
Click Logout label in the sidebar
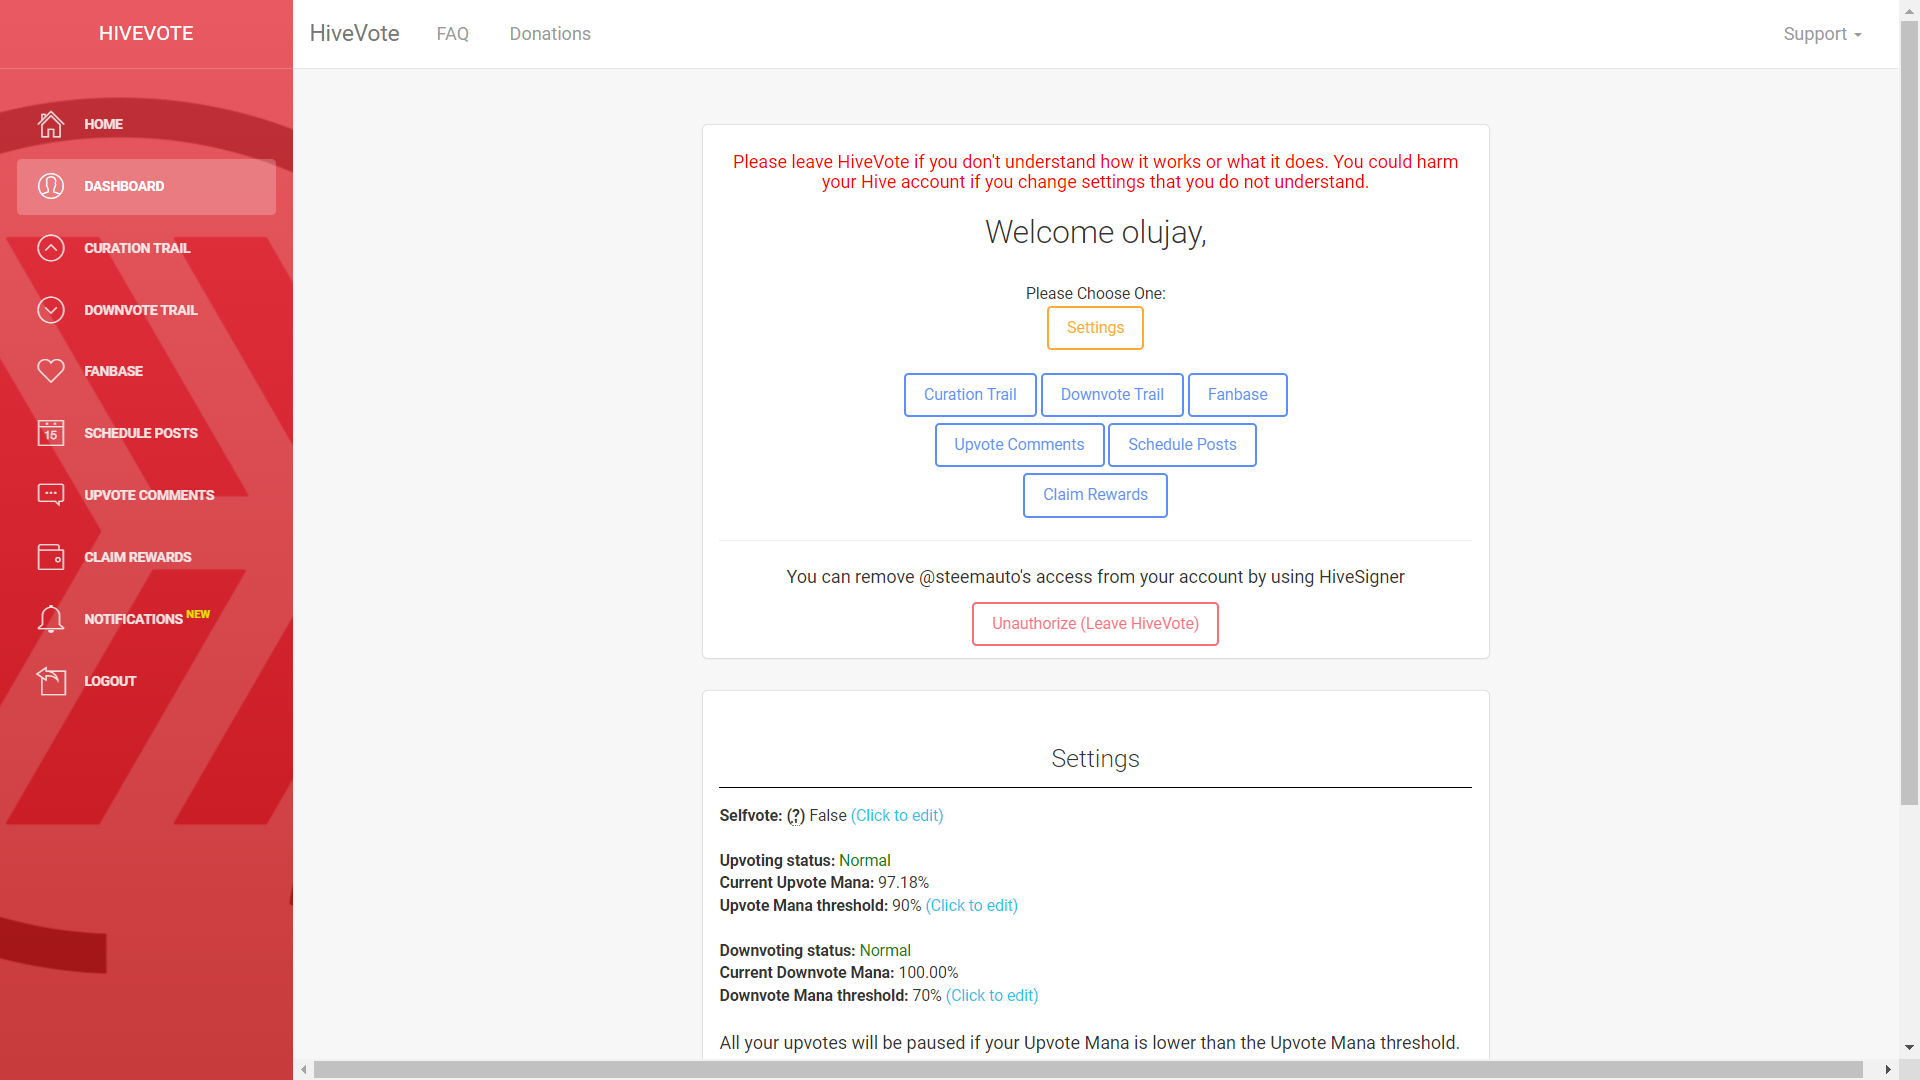pyautogui.click(x=110, y=681)
